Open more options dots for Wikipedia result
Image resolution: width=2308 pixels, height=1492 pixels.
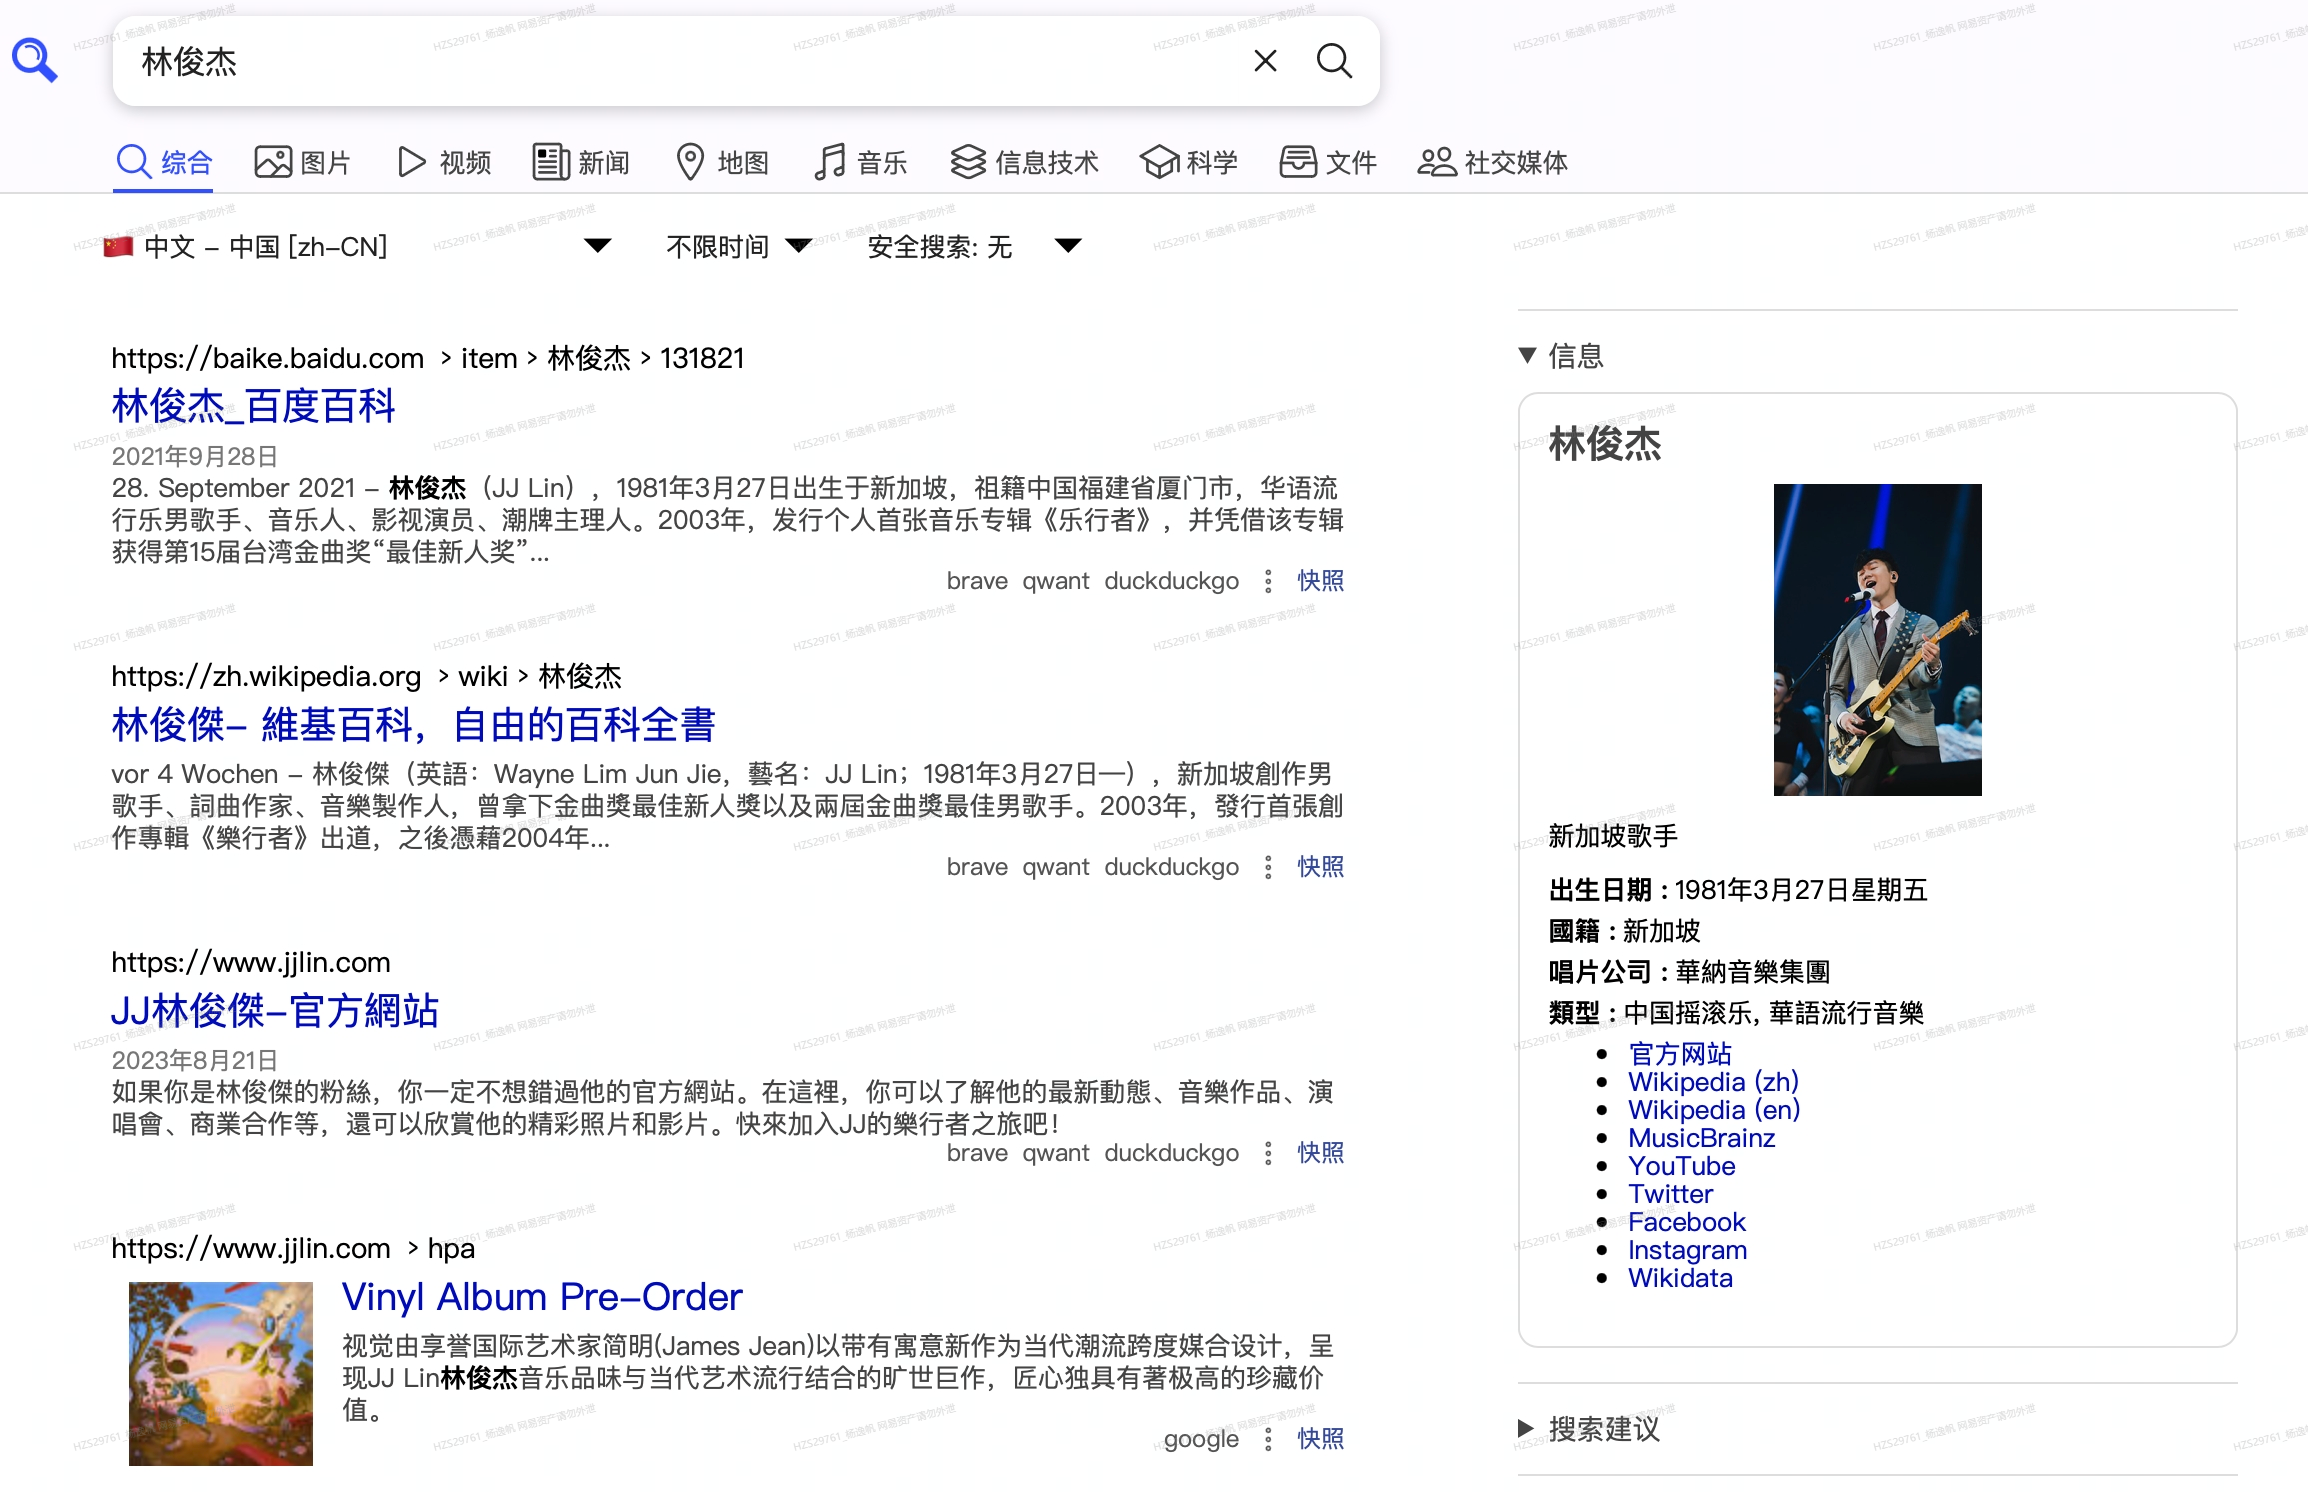[x=1268, y=867]
